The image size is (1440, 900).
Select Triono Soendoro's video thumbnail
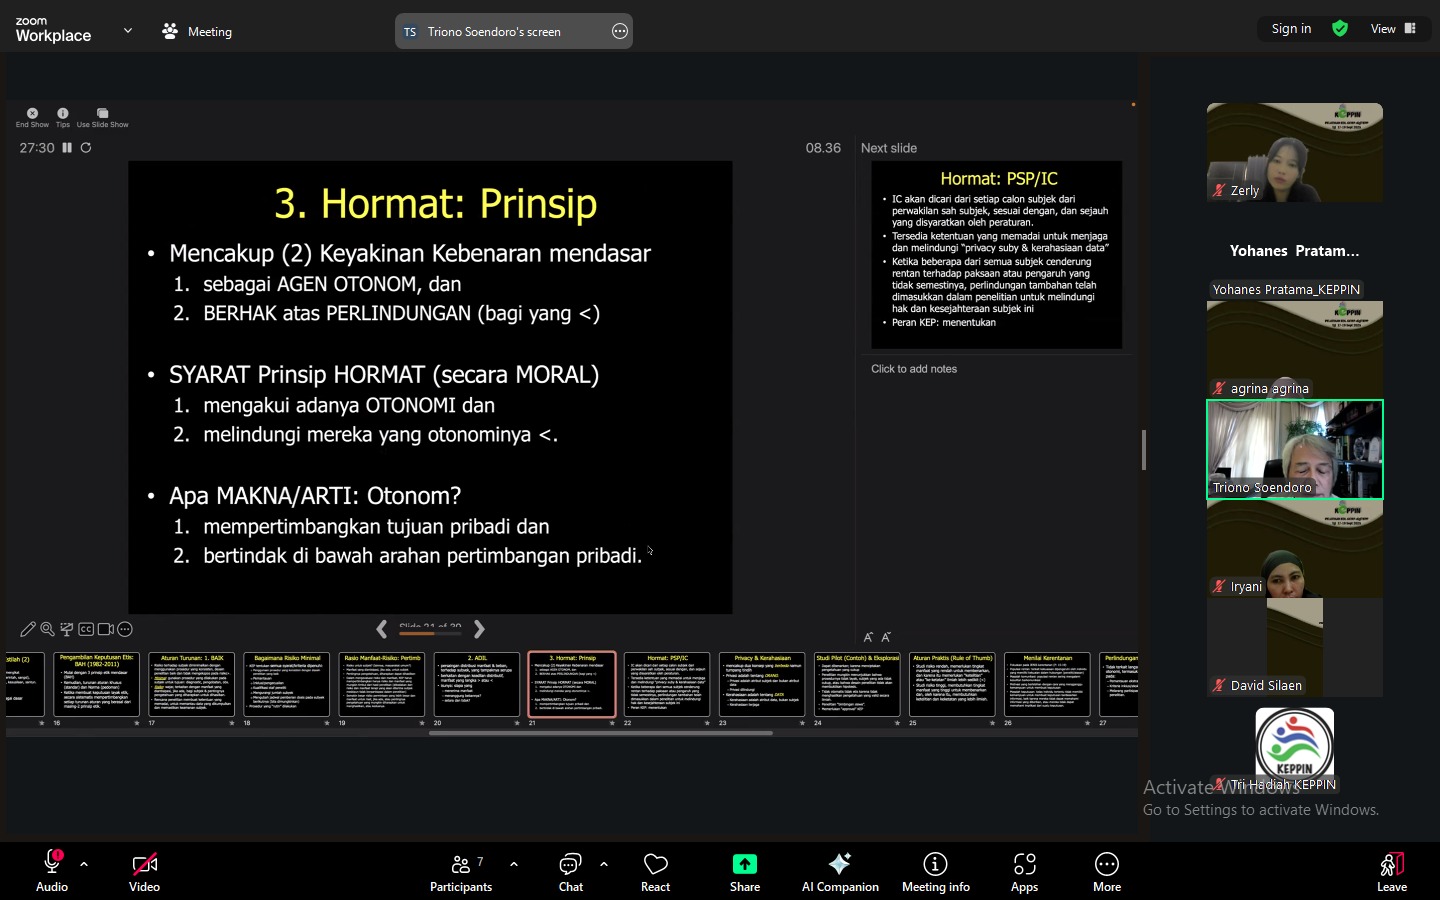click(1294, 449)
